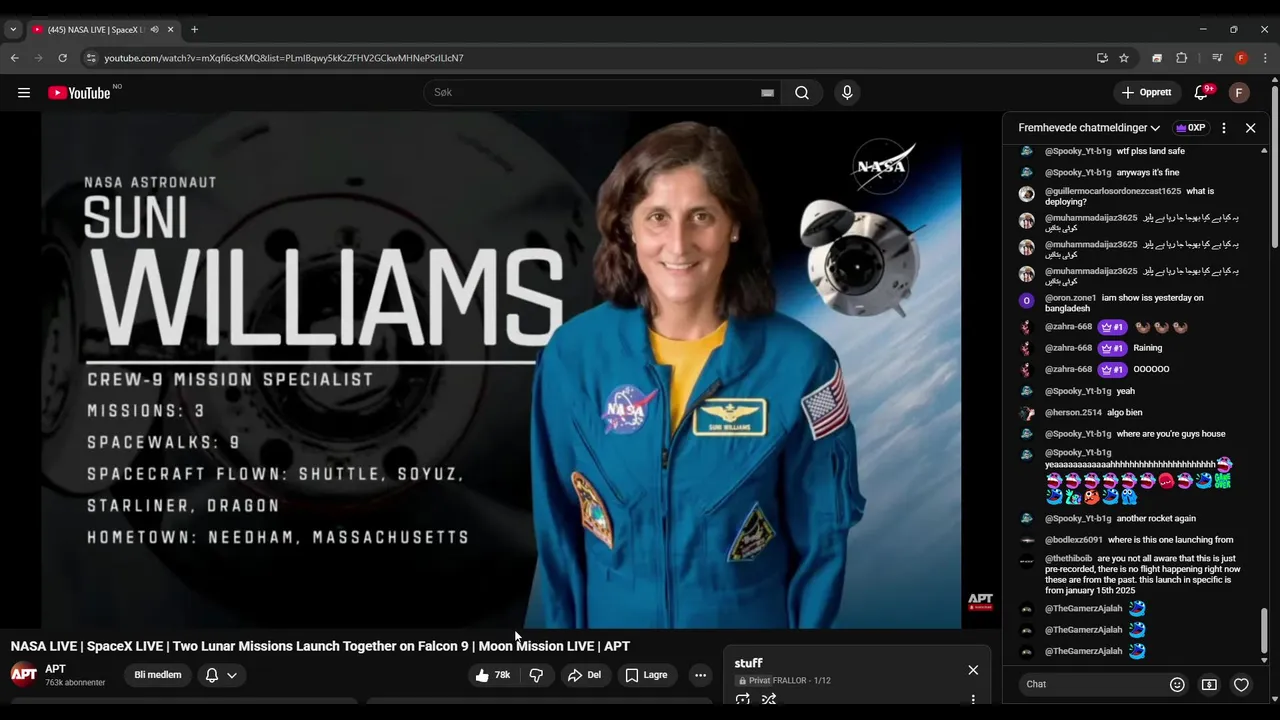Click the search magnifier button
This screenshot has width=1280, height=720.
tap(802, 93)
